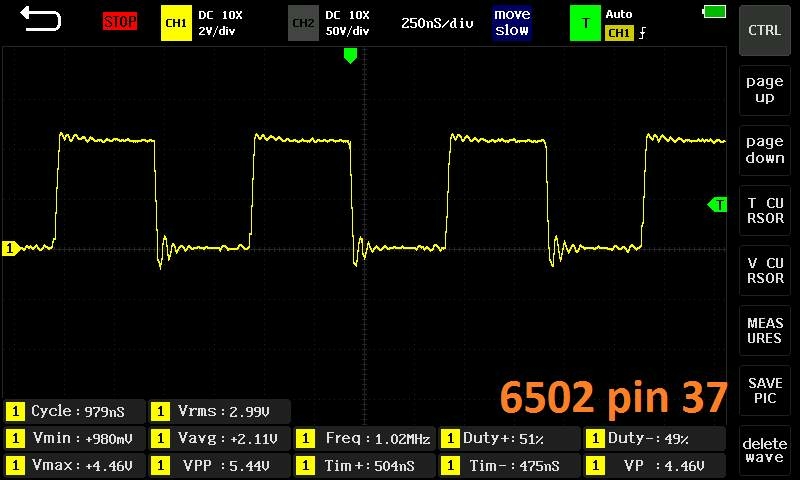
Task: Select the horizontal trigger position marker
Action: 350,56
